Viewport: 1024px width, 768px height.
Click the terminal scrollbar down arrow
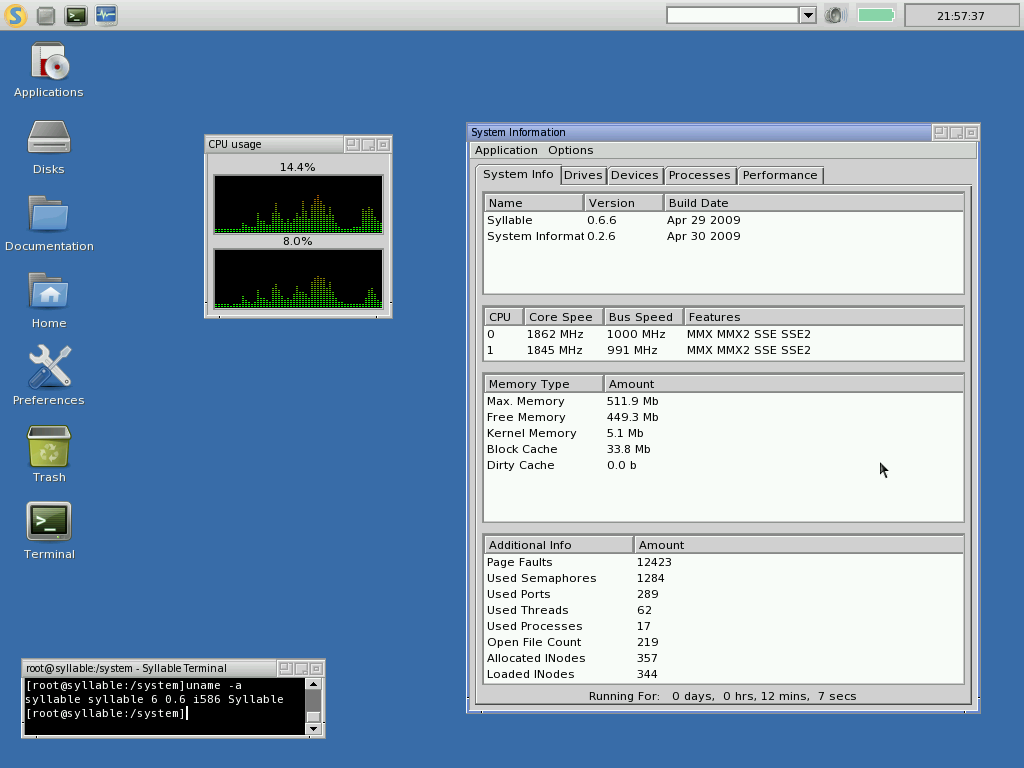tap(313, 729)
